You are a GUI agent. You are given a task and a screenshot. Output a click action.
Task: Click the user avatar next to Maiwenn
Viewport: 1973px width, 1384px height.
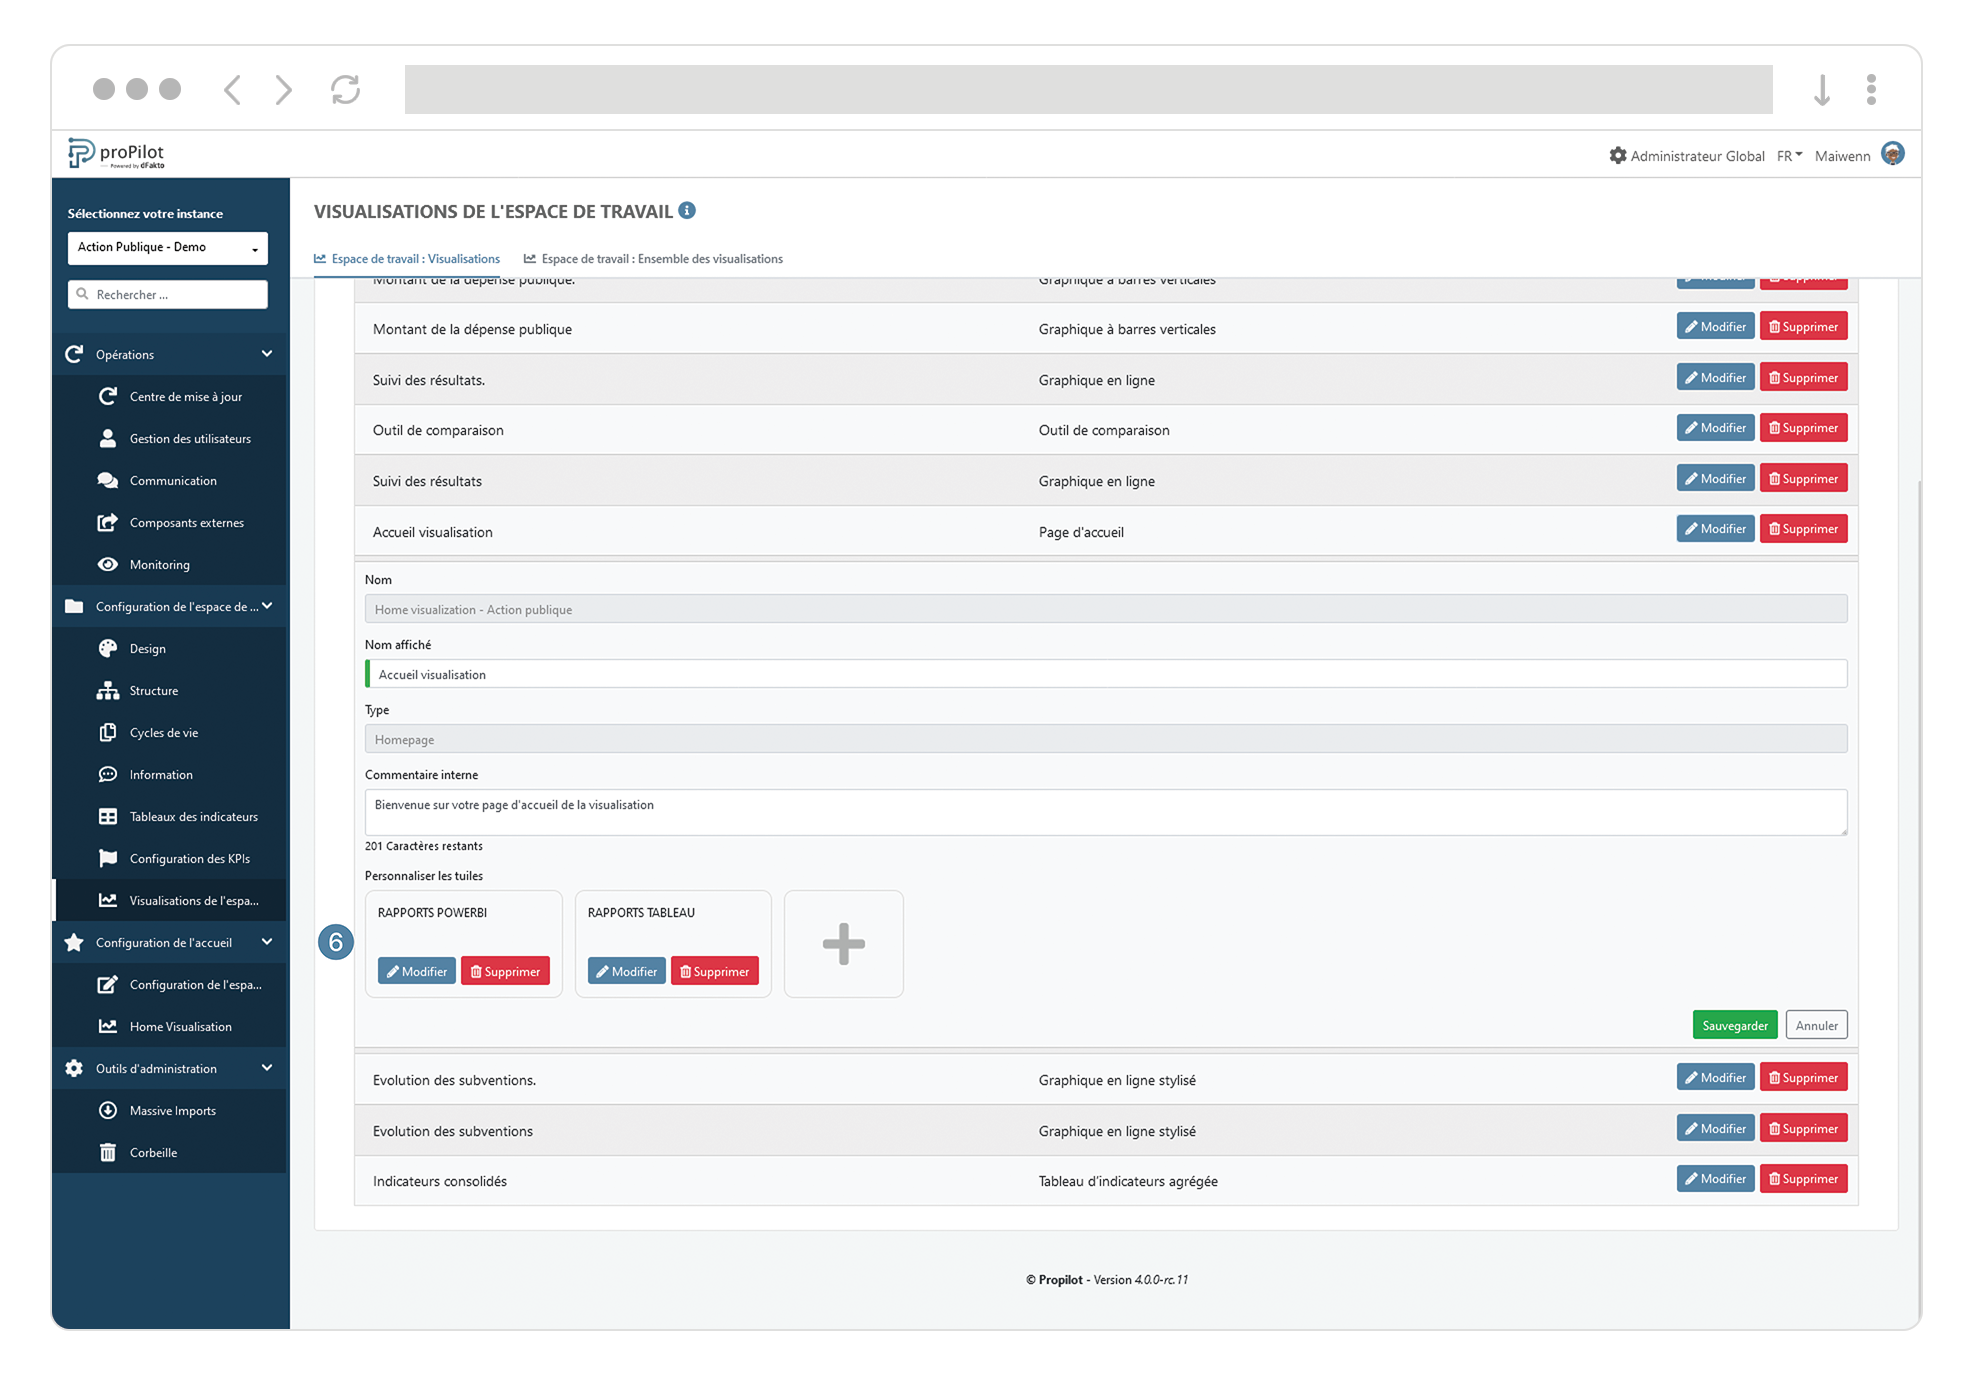tap(1892, 154)
